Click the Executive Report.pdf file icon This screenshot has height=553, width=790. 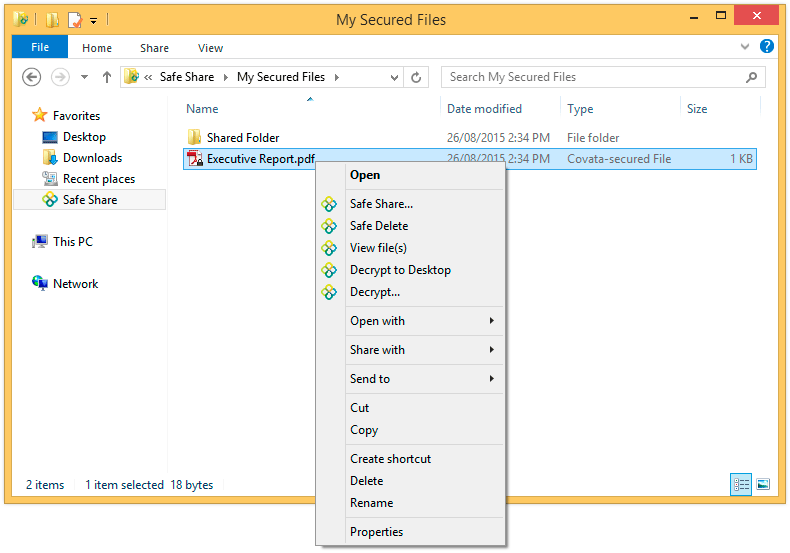194,159
